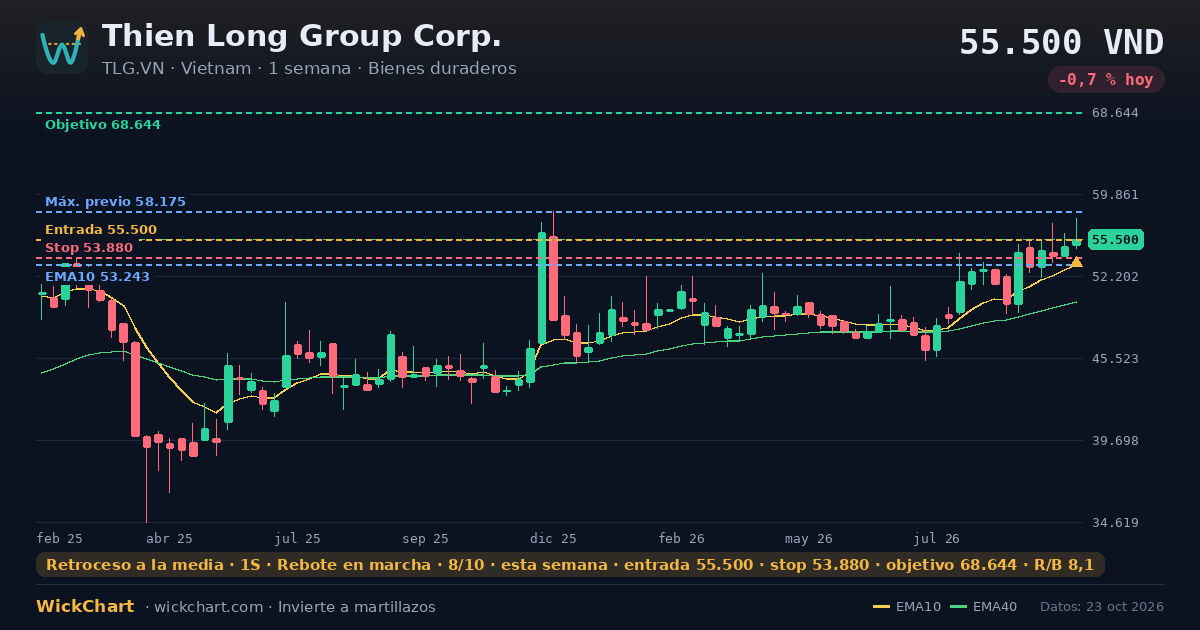Click the dic 25 date label

click(x=554, y=539)
